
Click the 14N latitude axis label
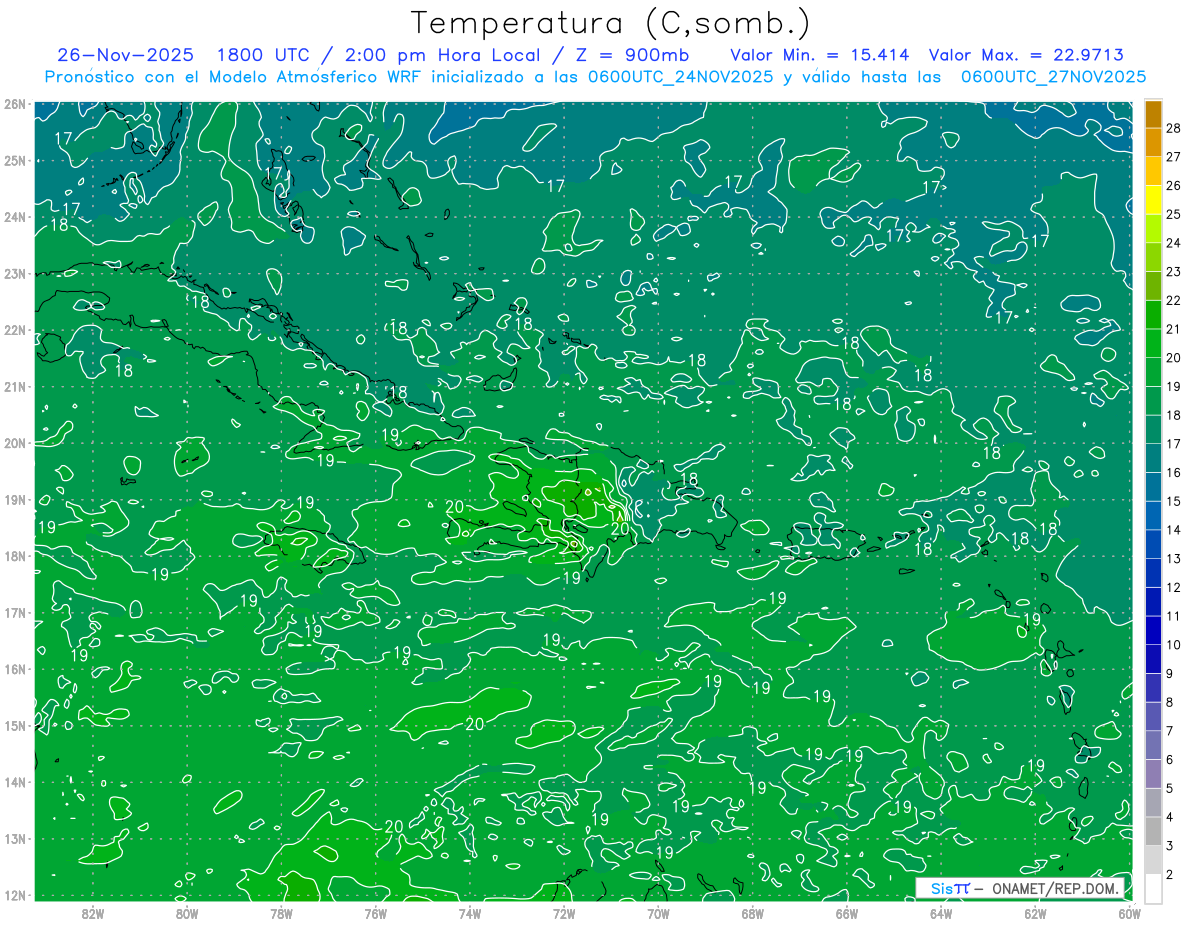click(x=14, y=782)
